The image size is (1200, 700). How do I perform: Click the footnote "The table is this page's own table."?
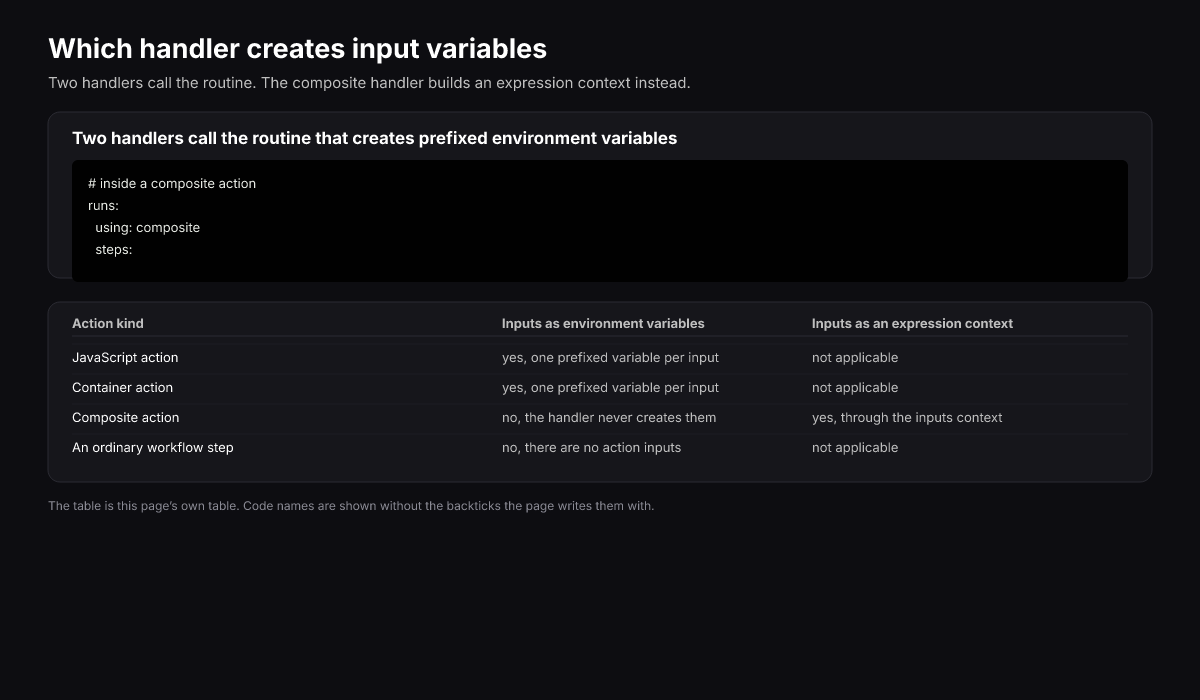point(143,506)
